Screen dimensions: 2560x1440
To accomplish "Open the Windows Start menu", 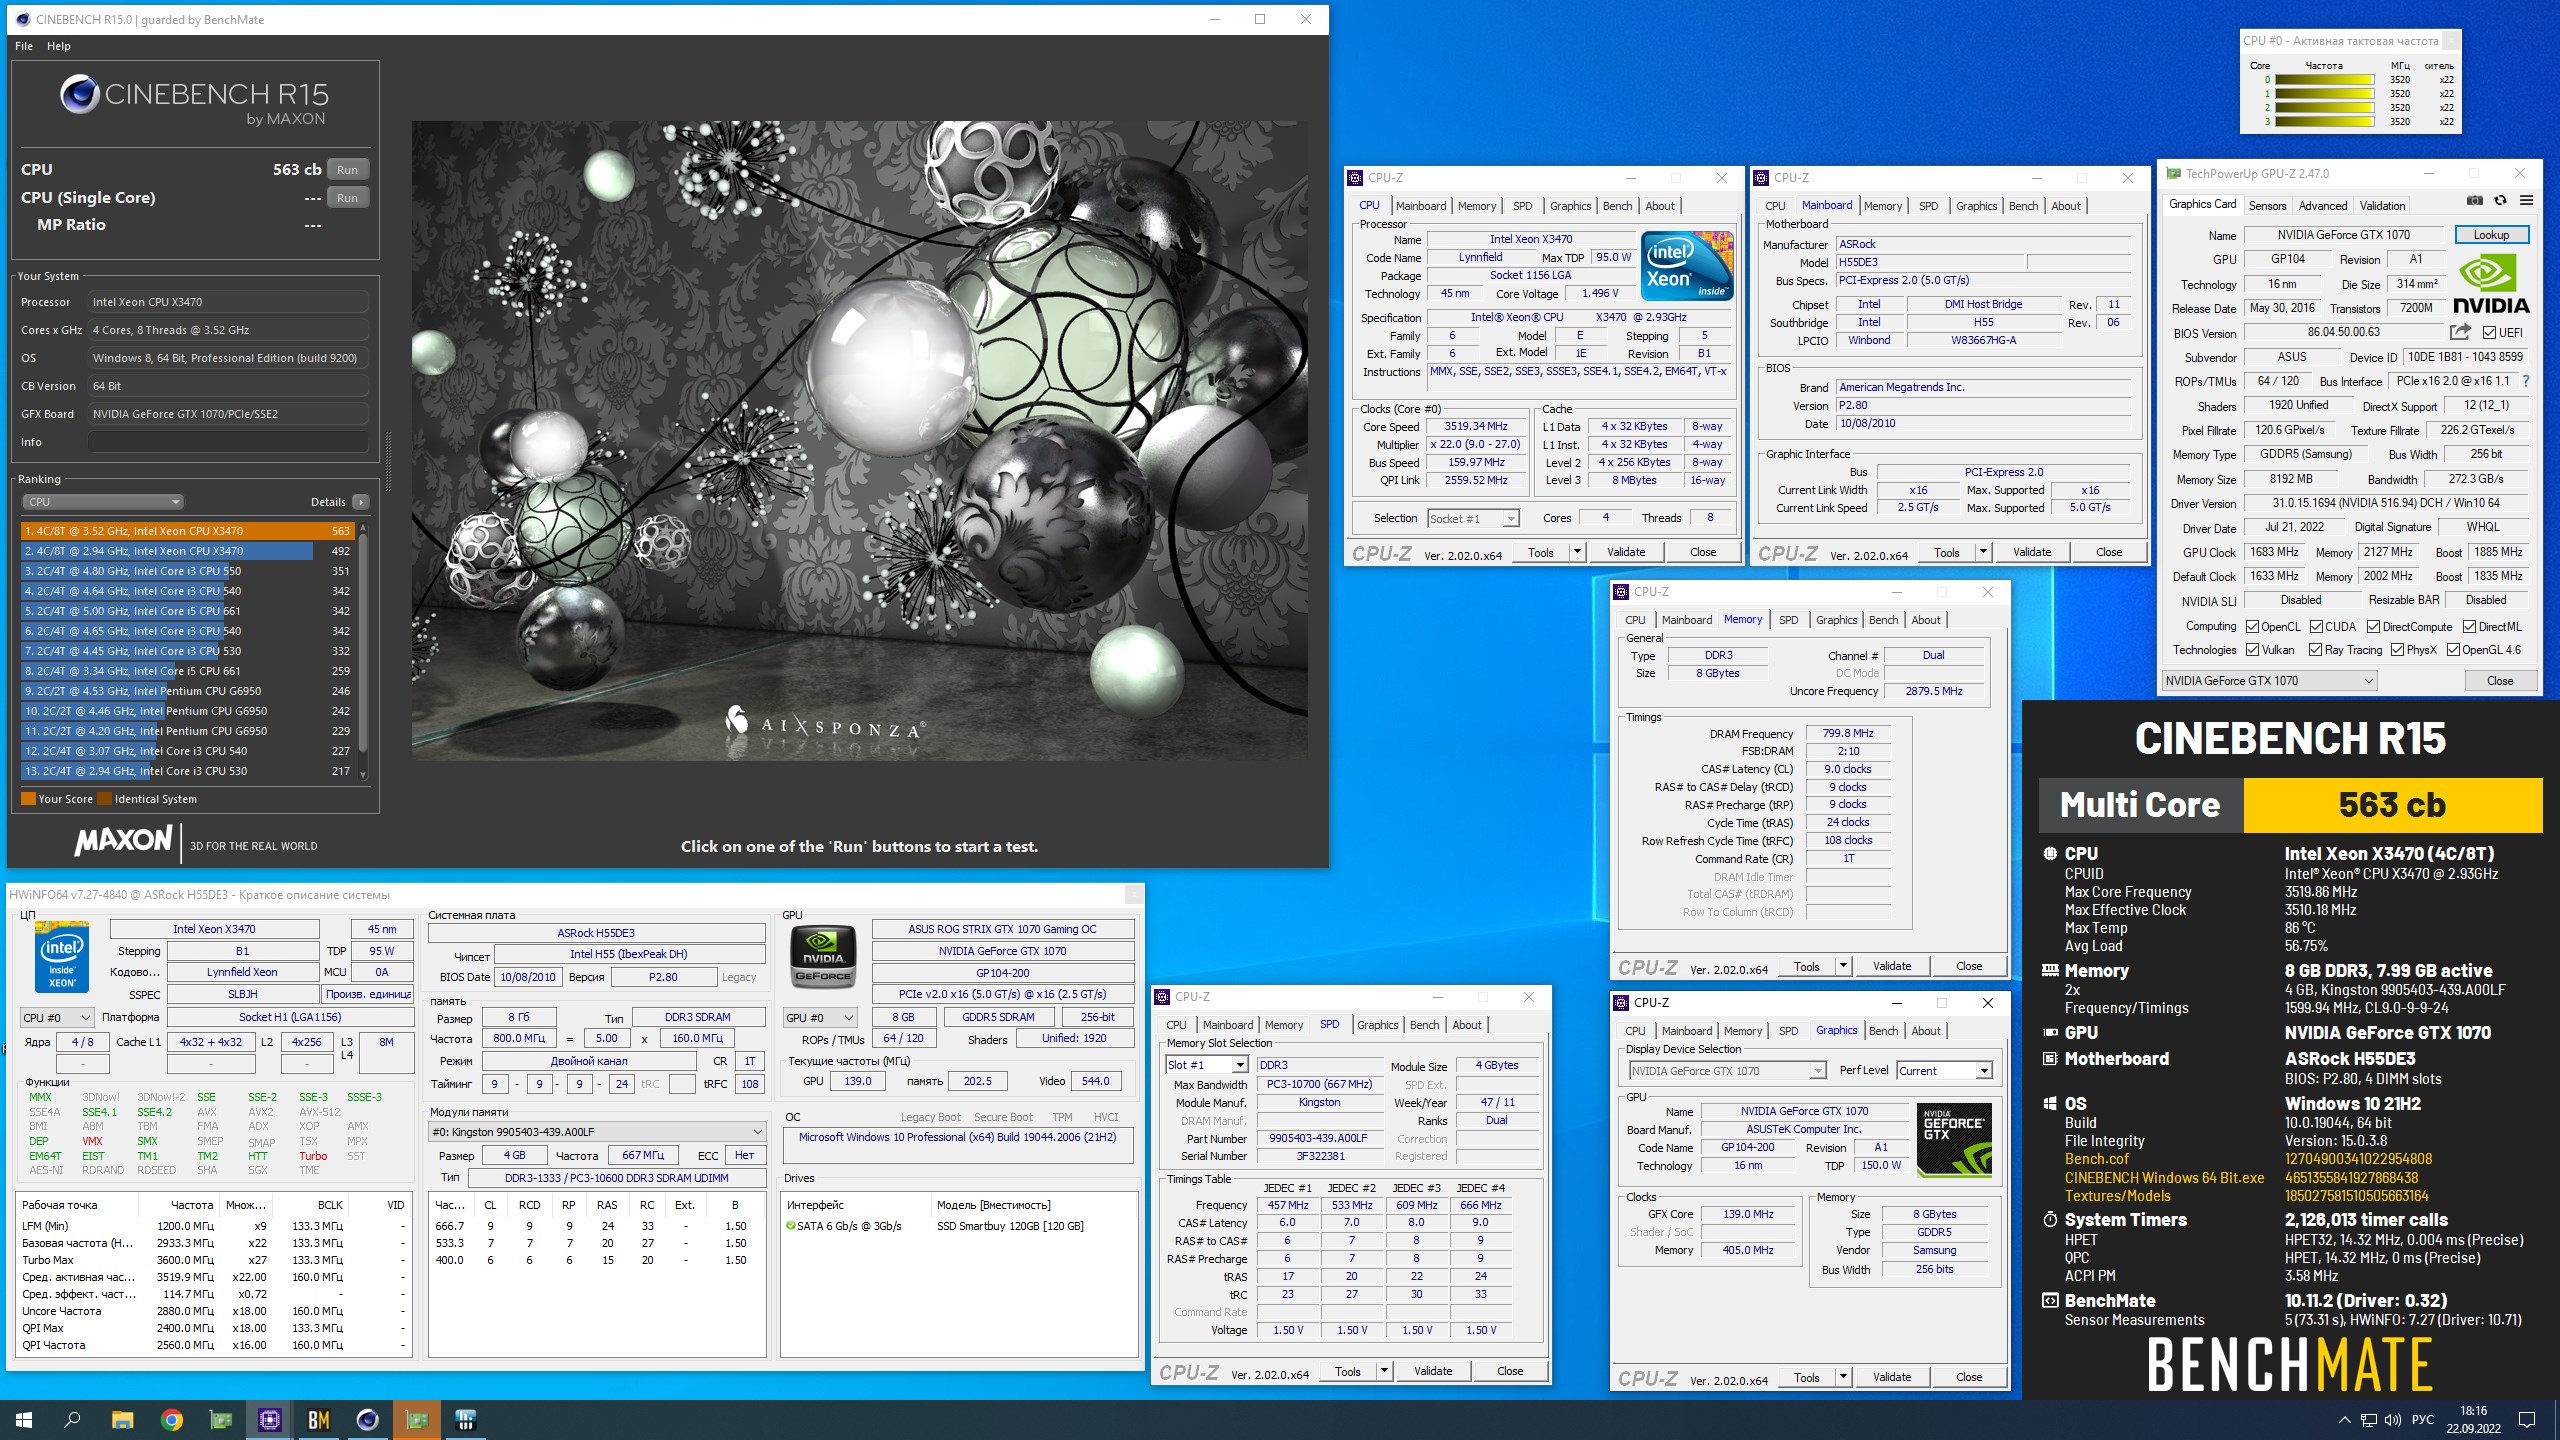I will click(x=24, y=1419).
